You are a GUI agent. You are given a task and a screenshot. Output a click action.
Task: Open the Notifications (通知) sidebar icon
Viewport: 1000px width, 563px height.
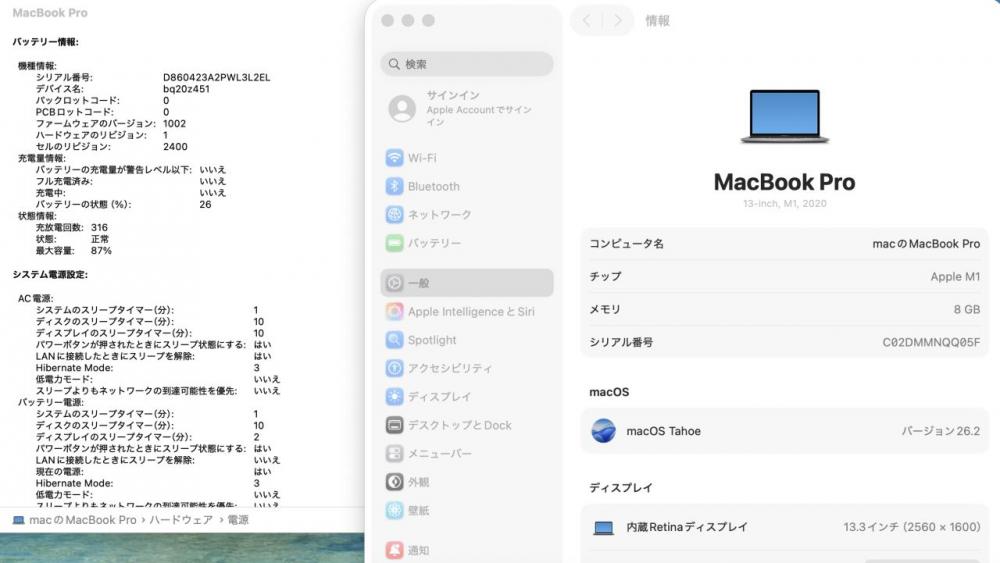(394, 550)
